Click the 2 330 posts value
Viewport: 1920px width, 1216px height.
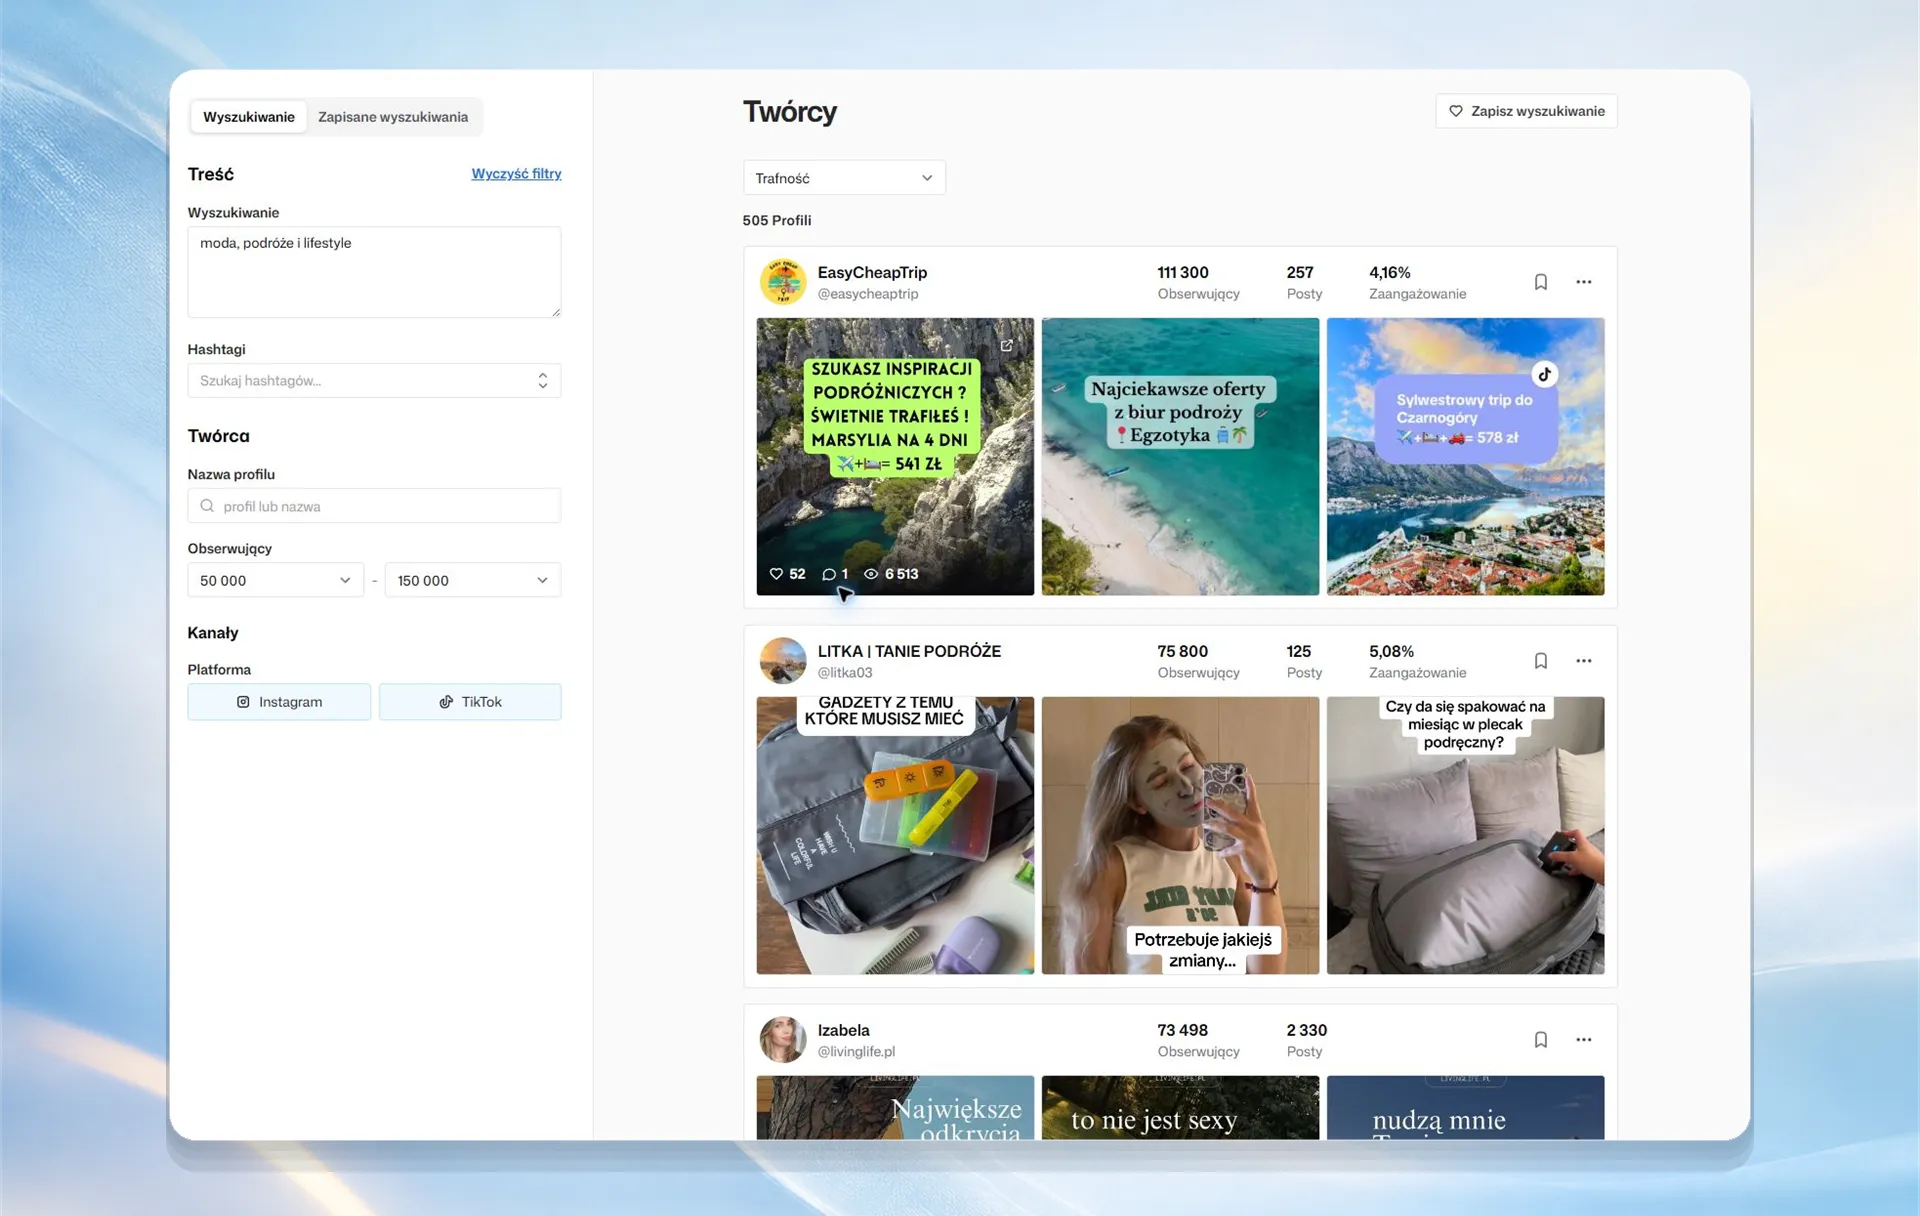pyautogui.click(x=1306, y=1030)
